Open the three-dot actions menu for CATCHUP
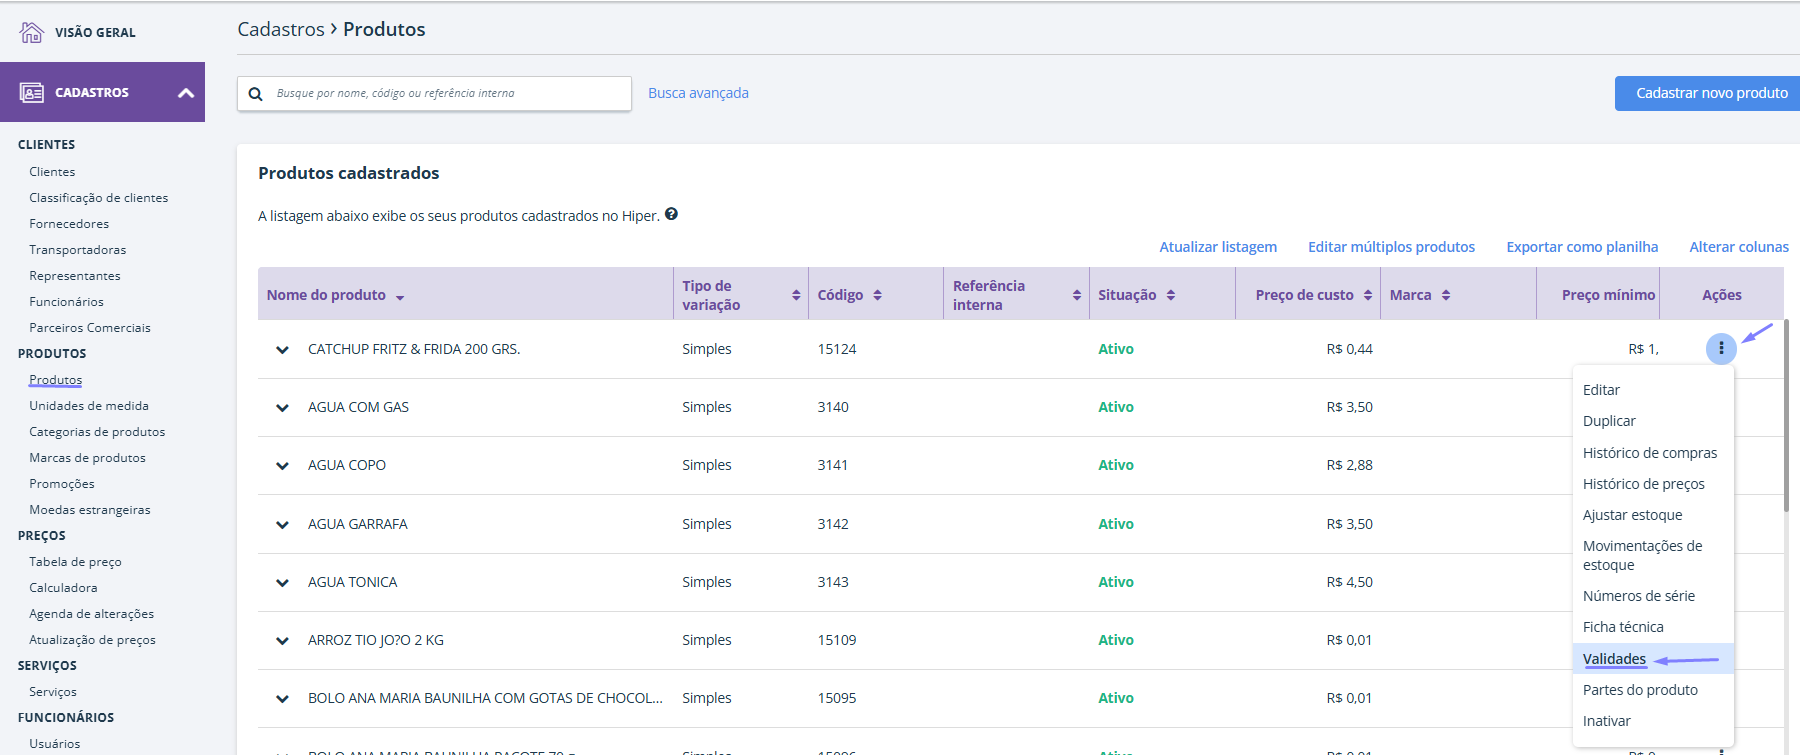The height and width of the screenshot is (755, 1800). coord(1721,349)
